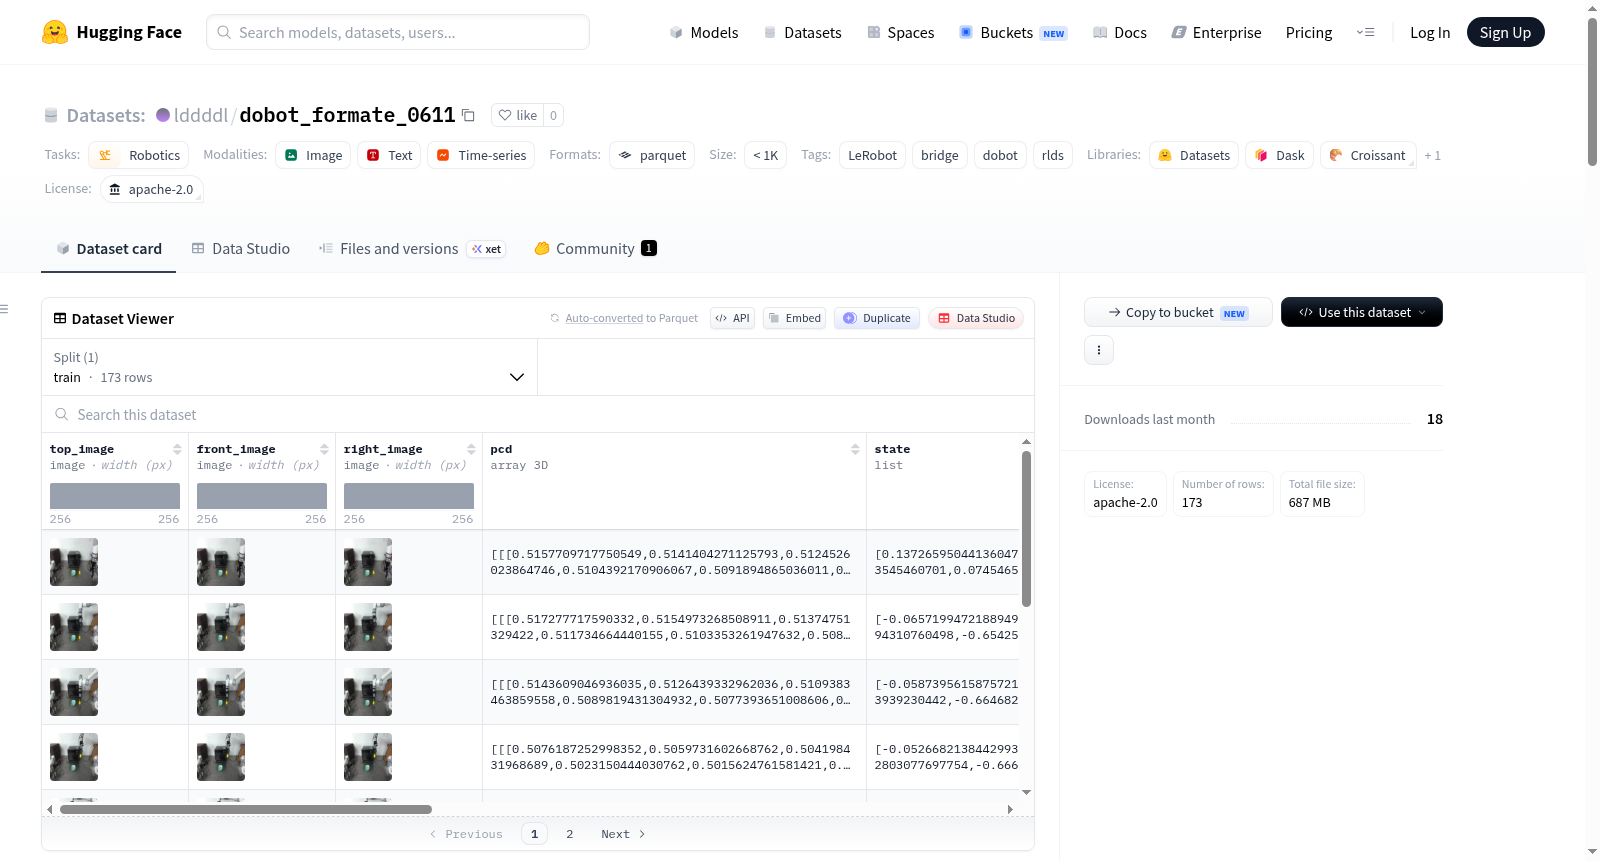1600x861 pixels.
Task: Go to Datasets in top navigation
Action: point(802,33)
